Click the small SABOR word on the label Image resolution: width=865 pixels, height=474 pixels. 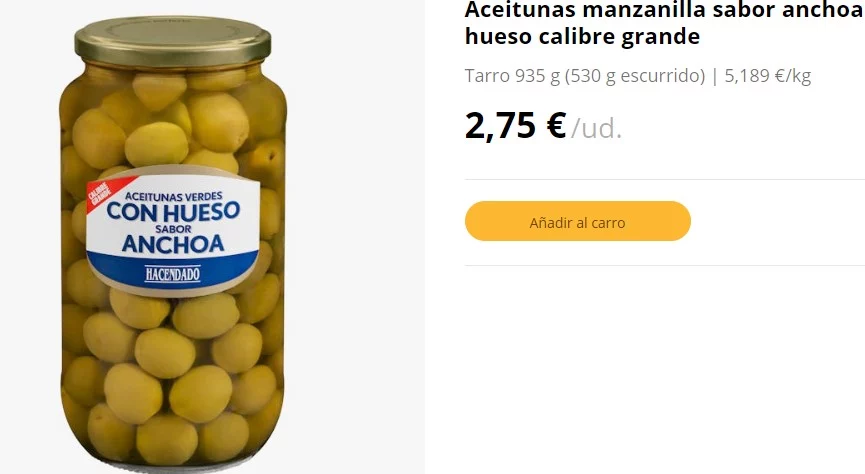click(x=173, y=228)
